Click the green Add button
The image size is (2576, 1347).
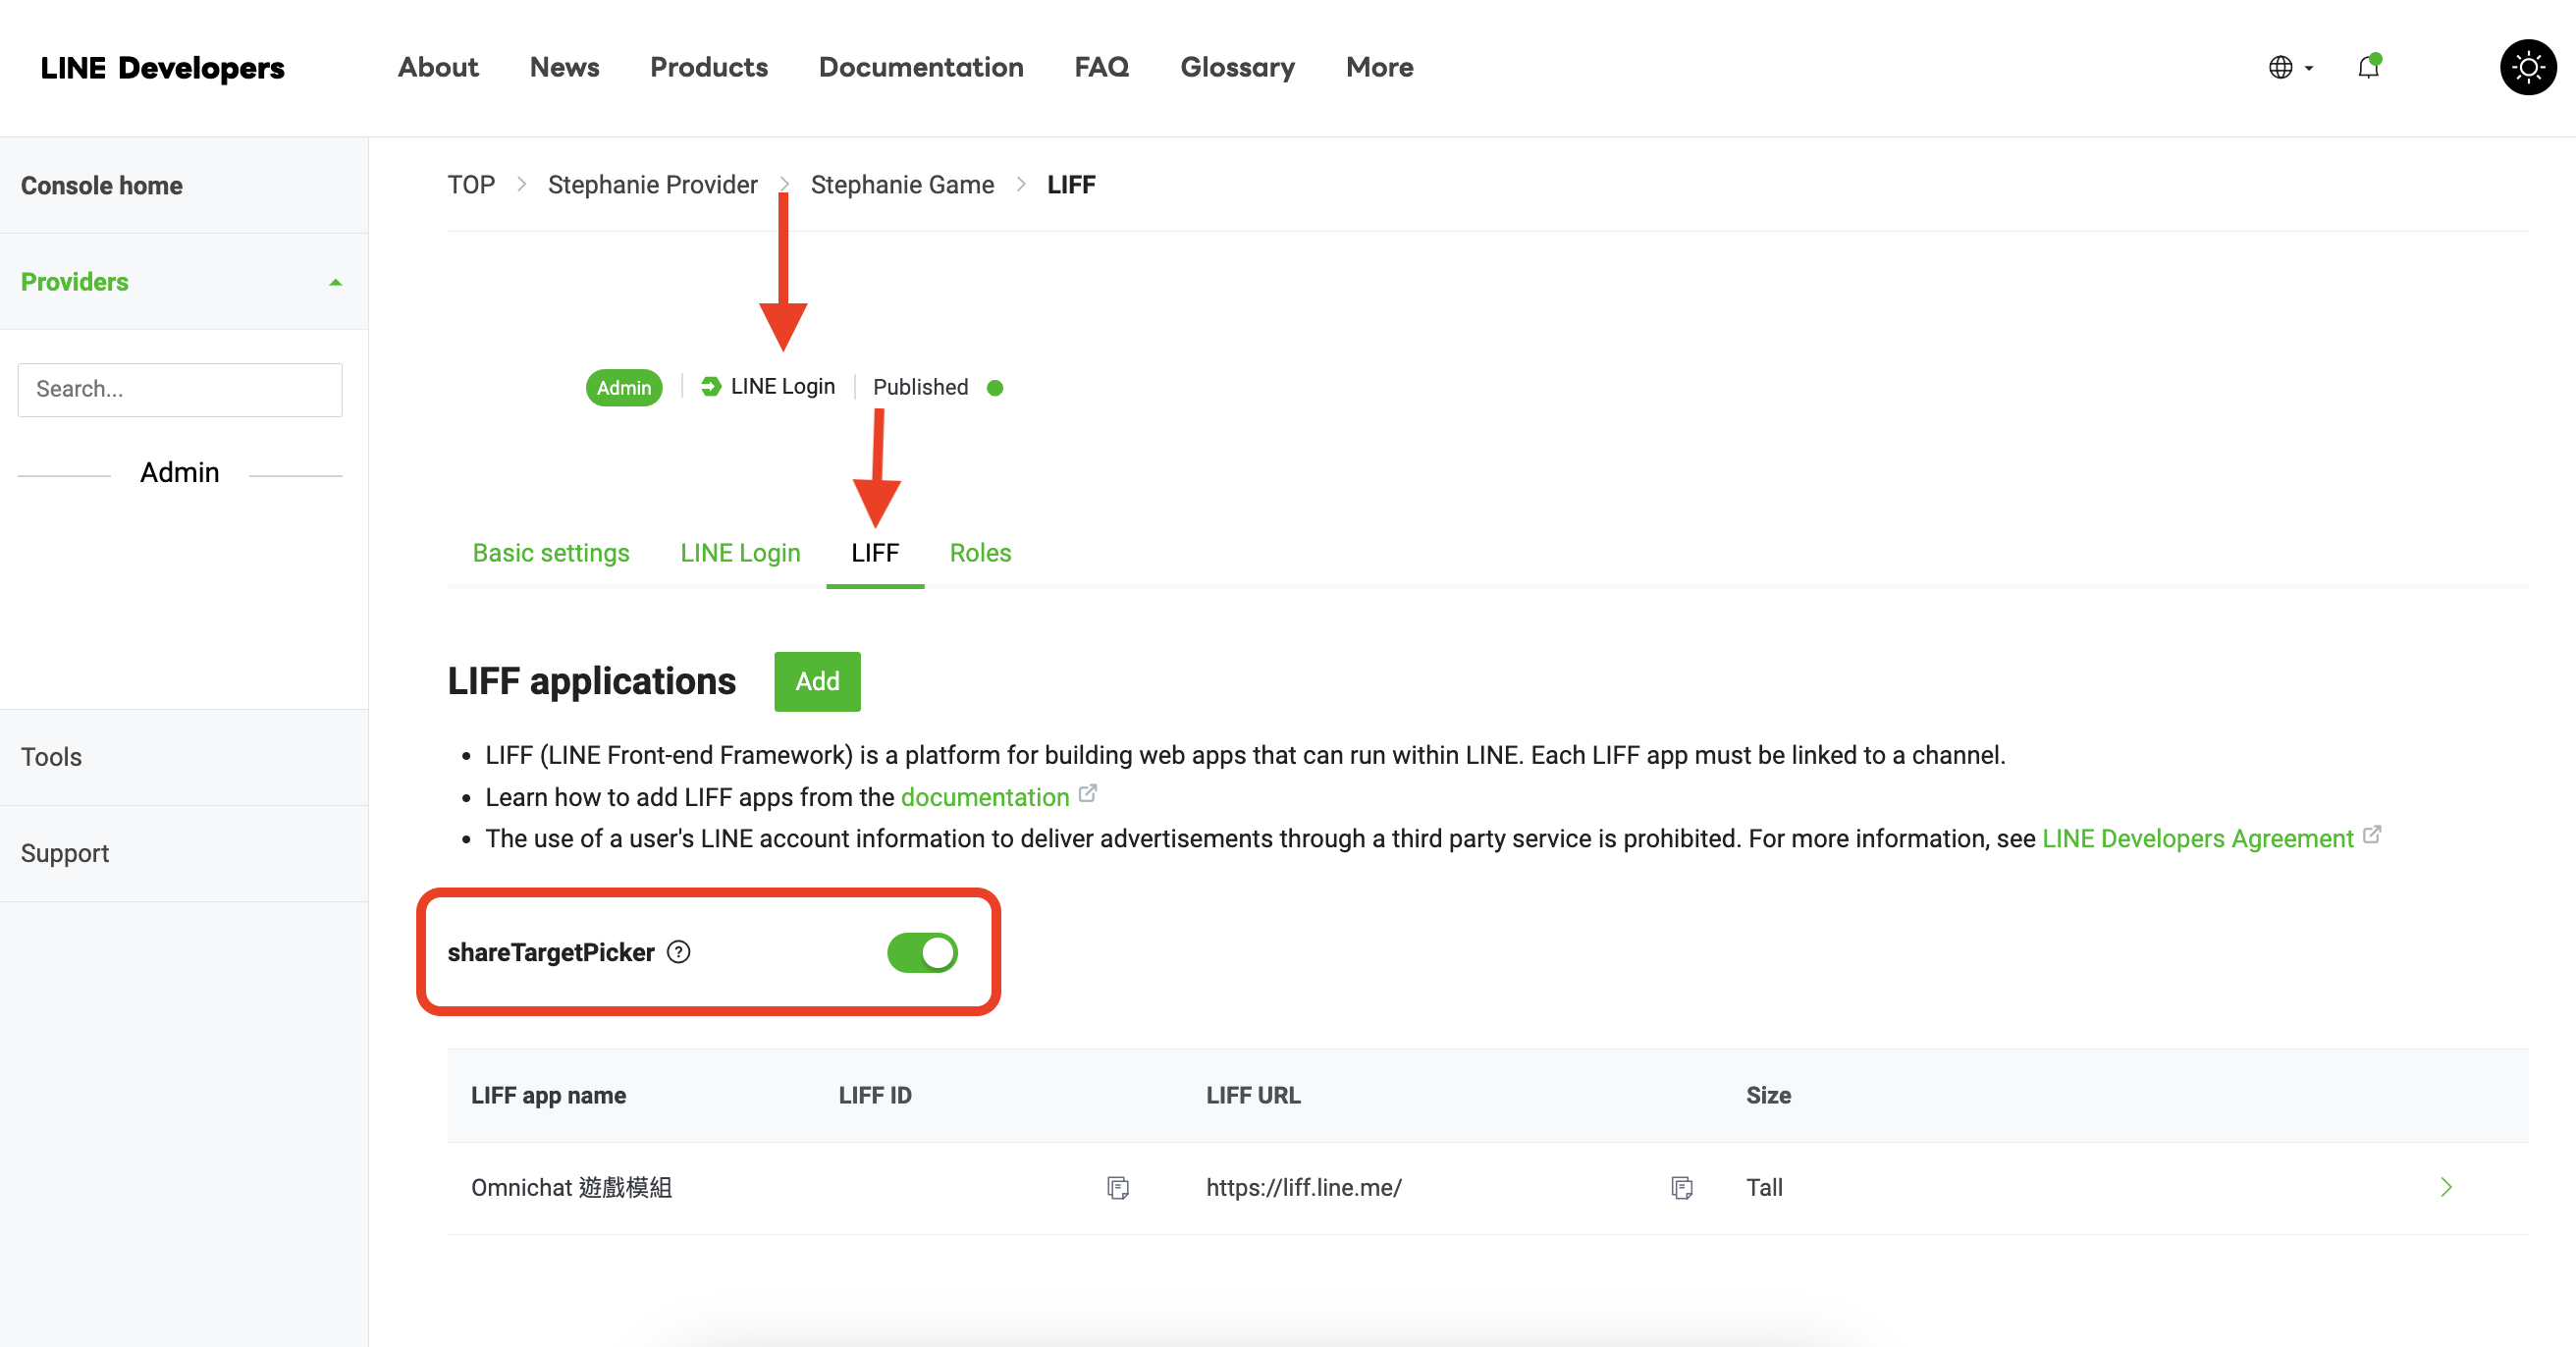816,681
